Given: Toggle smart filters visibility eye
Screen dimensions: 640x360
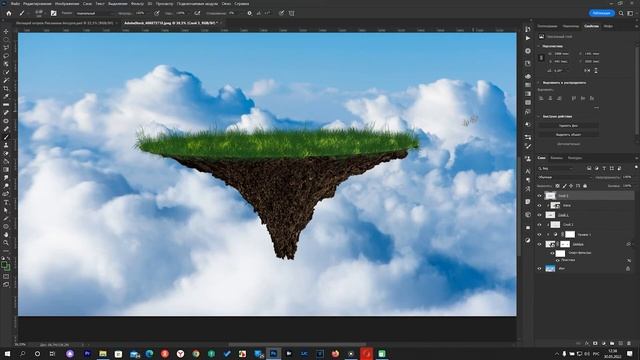Looking at the screenshot, I should (552, 253).
